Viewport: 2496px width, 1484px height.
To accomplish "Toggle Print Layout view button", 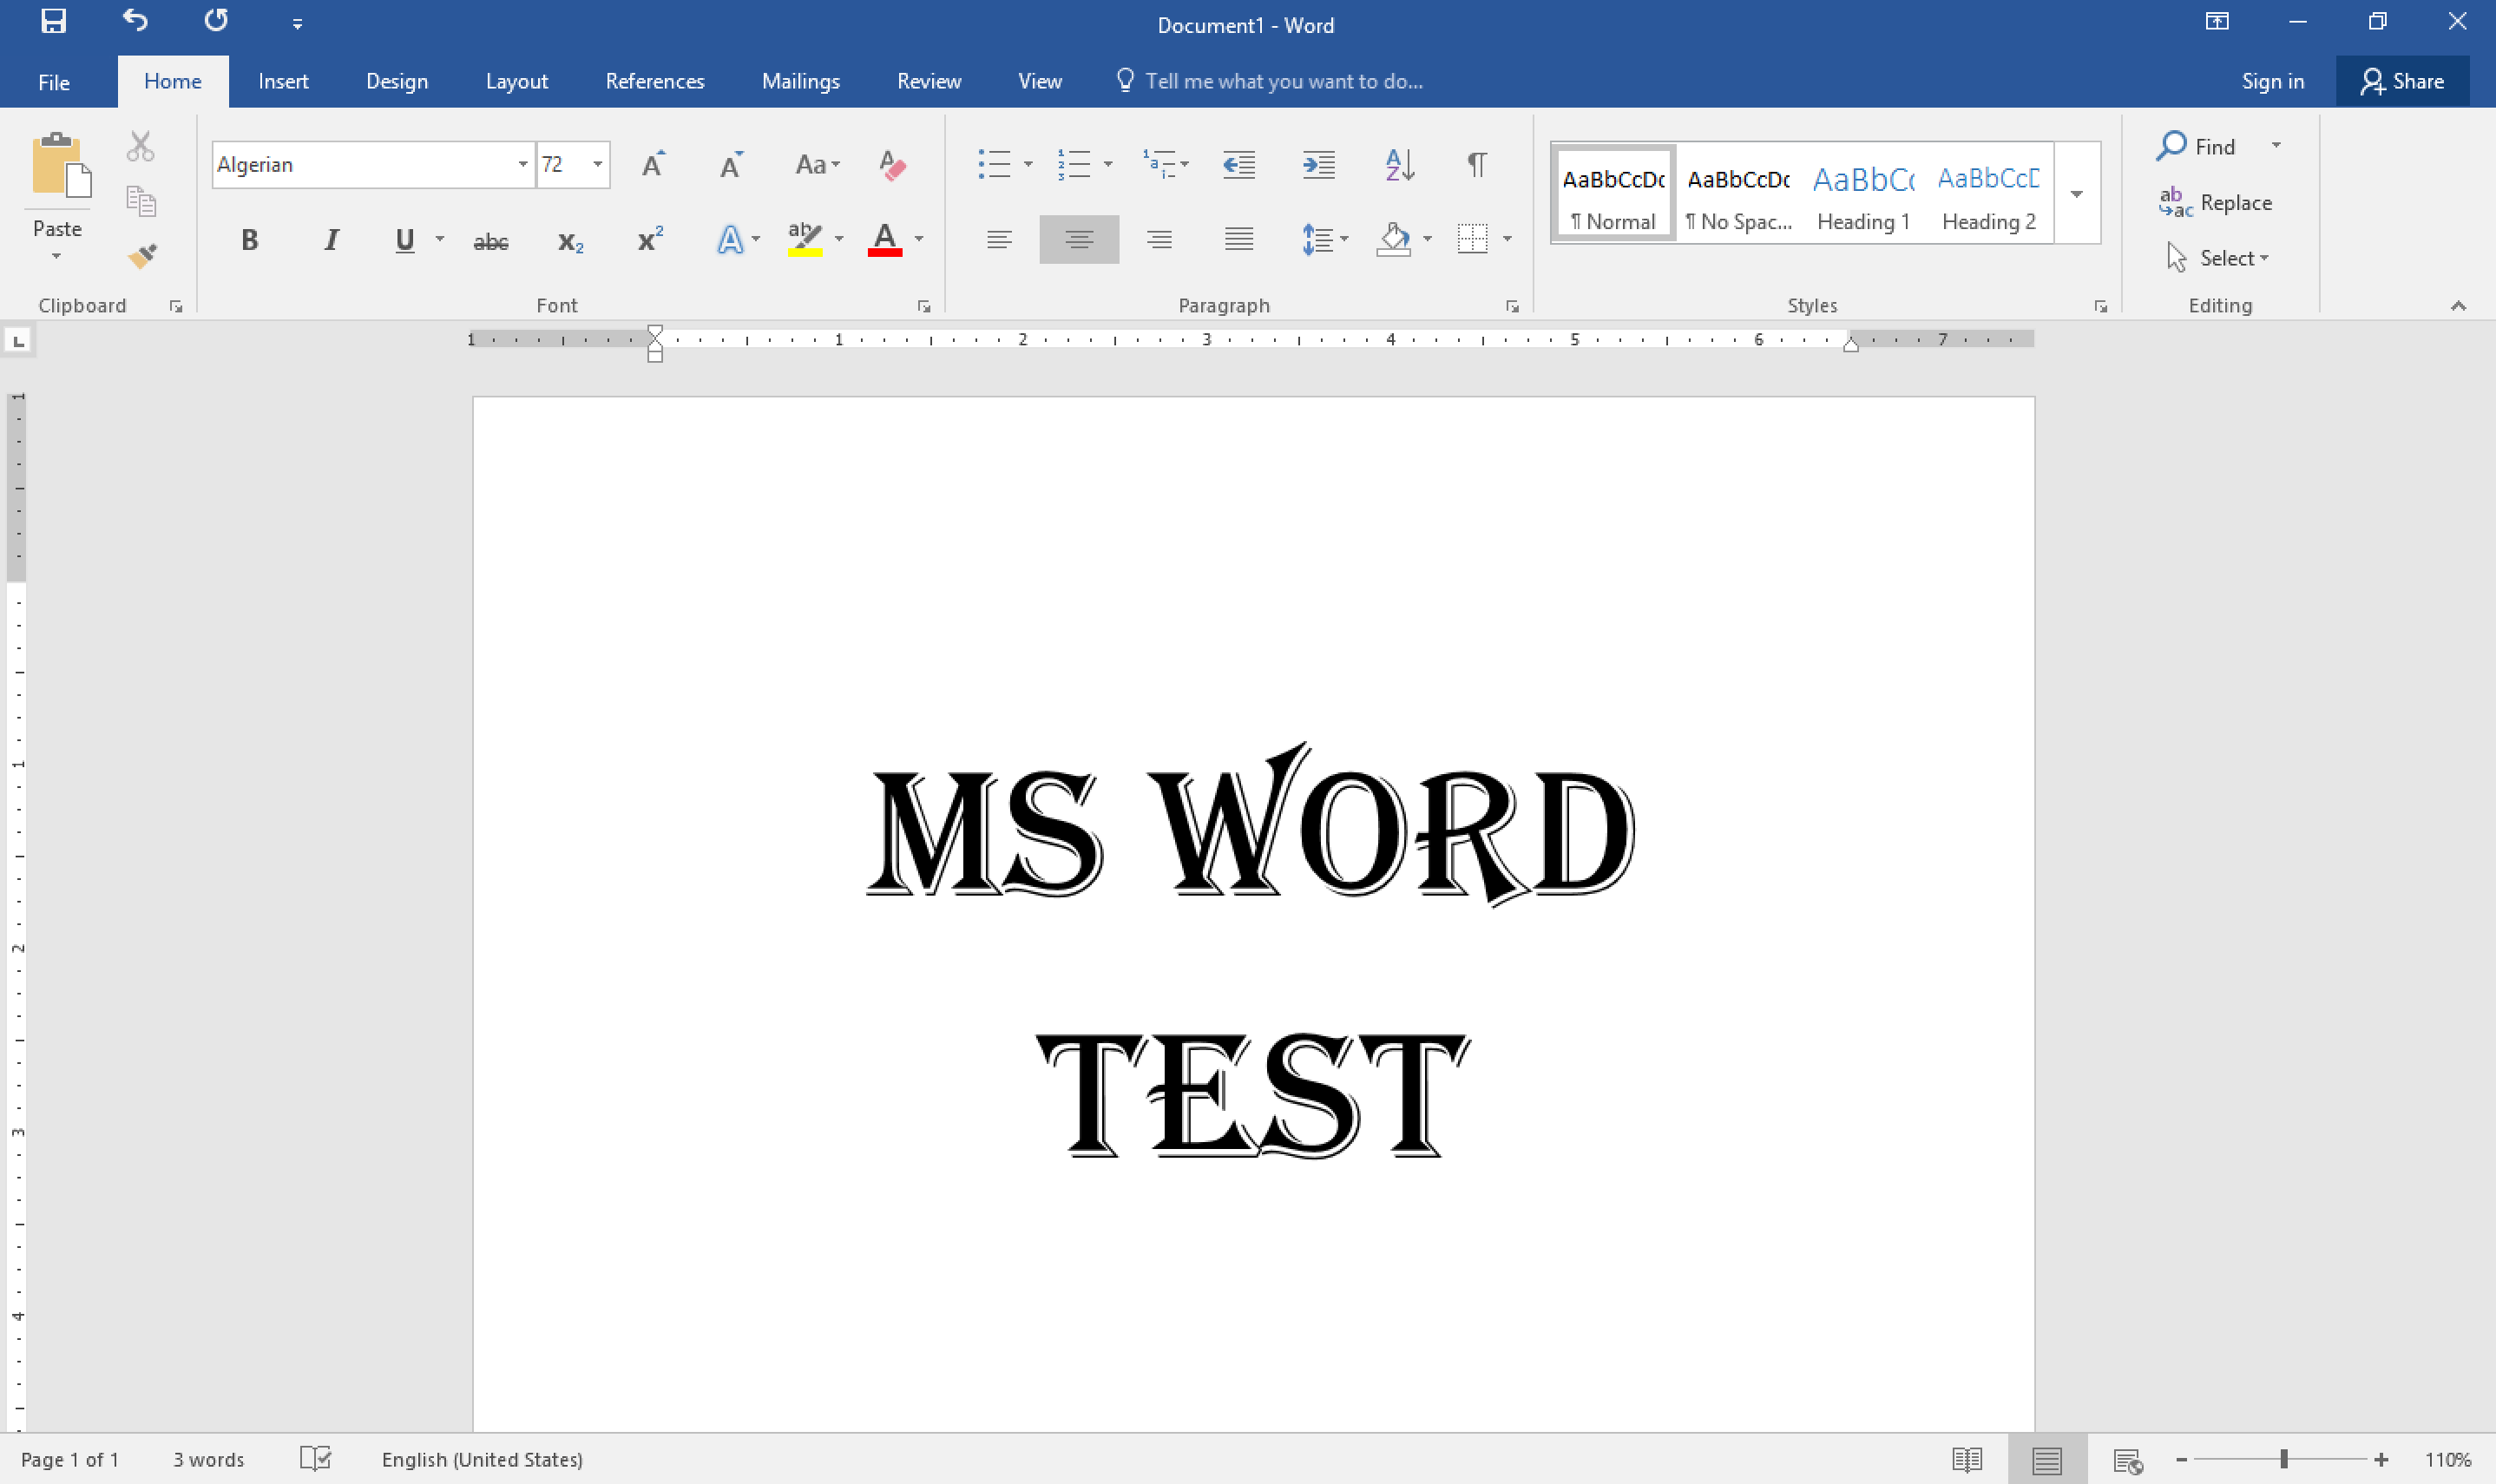I will coord(2047,1460).
